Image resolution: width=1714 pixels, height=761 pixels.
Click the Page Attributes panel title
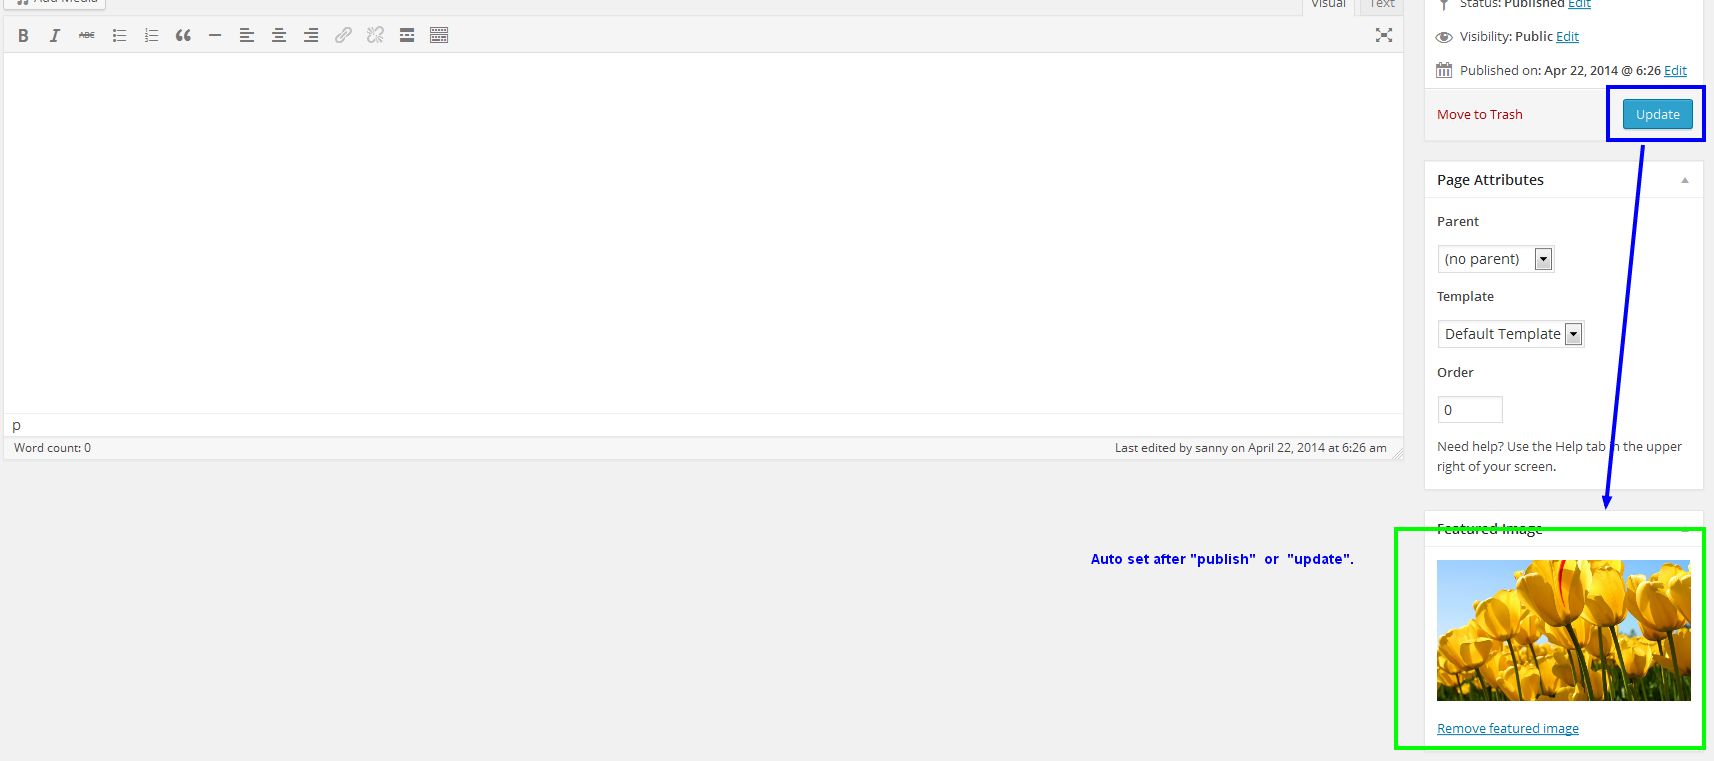pos(1490,180)
